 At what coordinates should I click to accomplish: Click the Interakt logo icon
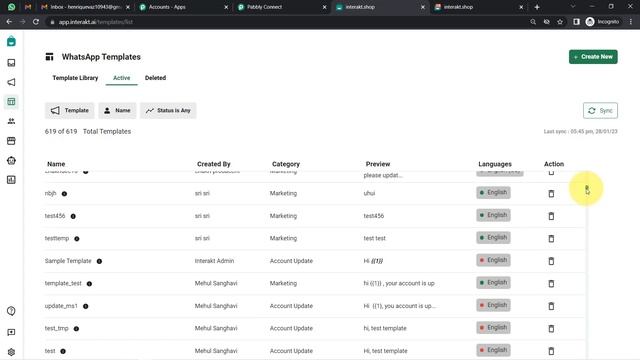[x=11, y=41]
